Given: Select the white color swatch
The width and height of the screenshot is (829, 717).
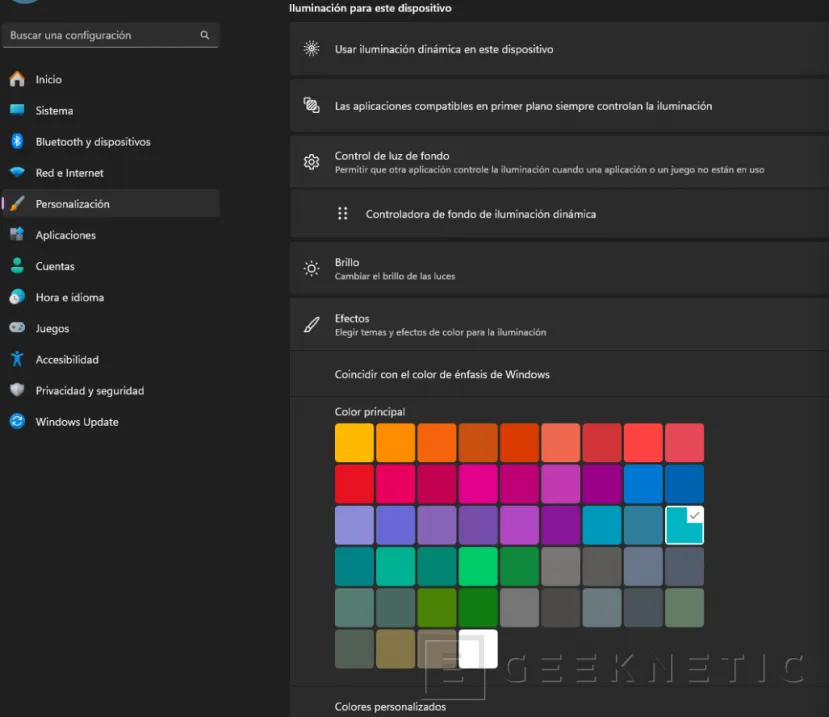Looking at the screenshot, I should [x=478, y=648].
